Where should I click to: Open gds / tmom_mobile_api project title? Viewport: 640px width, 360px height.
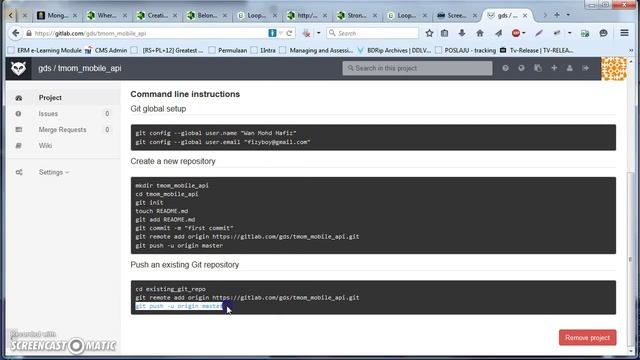[x=80, y=68]
